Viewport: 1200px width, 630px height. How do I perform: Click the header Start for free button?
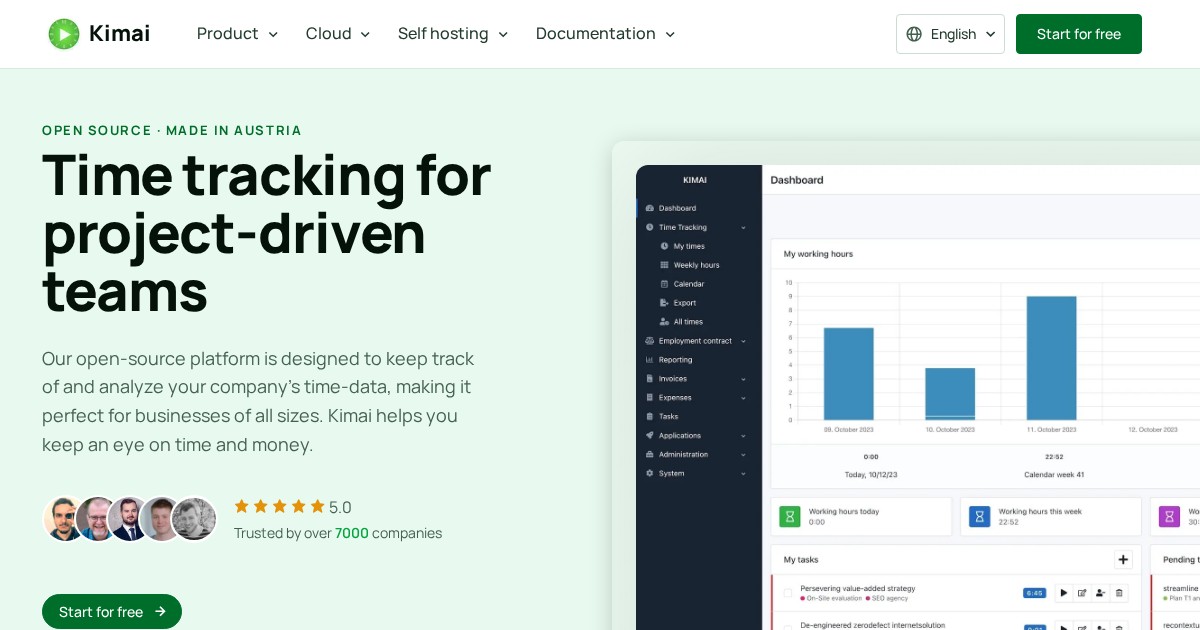tap(1079, 34)
